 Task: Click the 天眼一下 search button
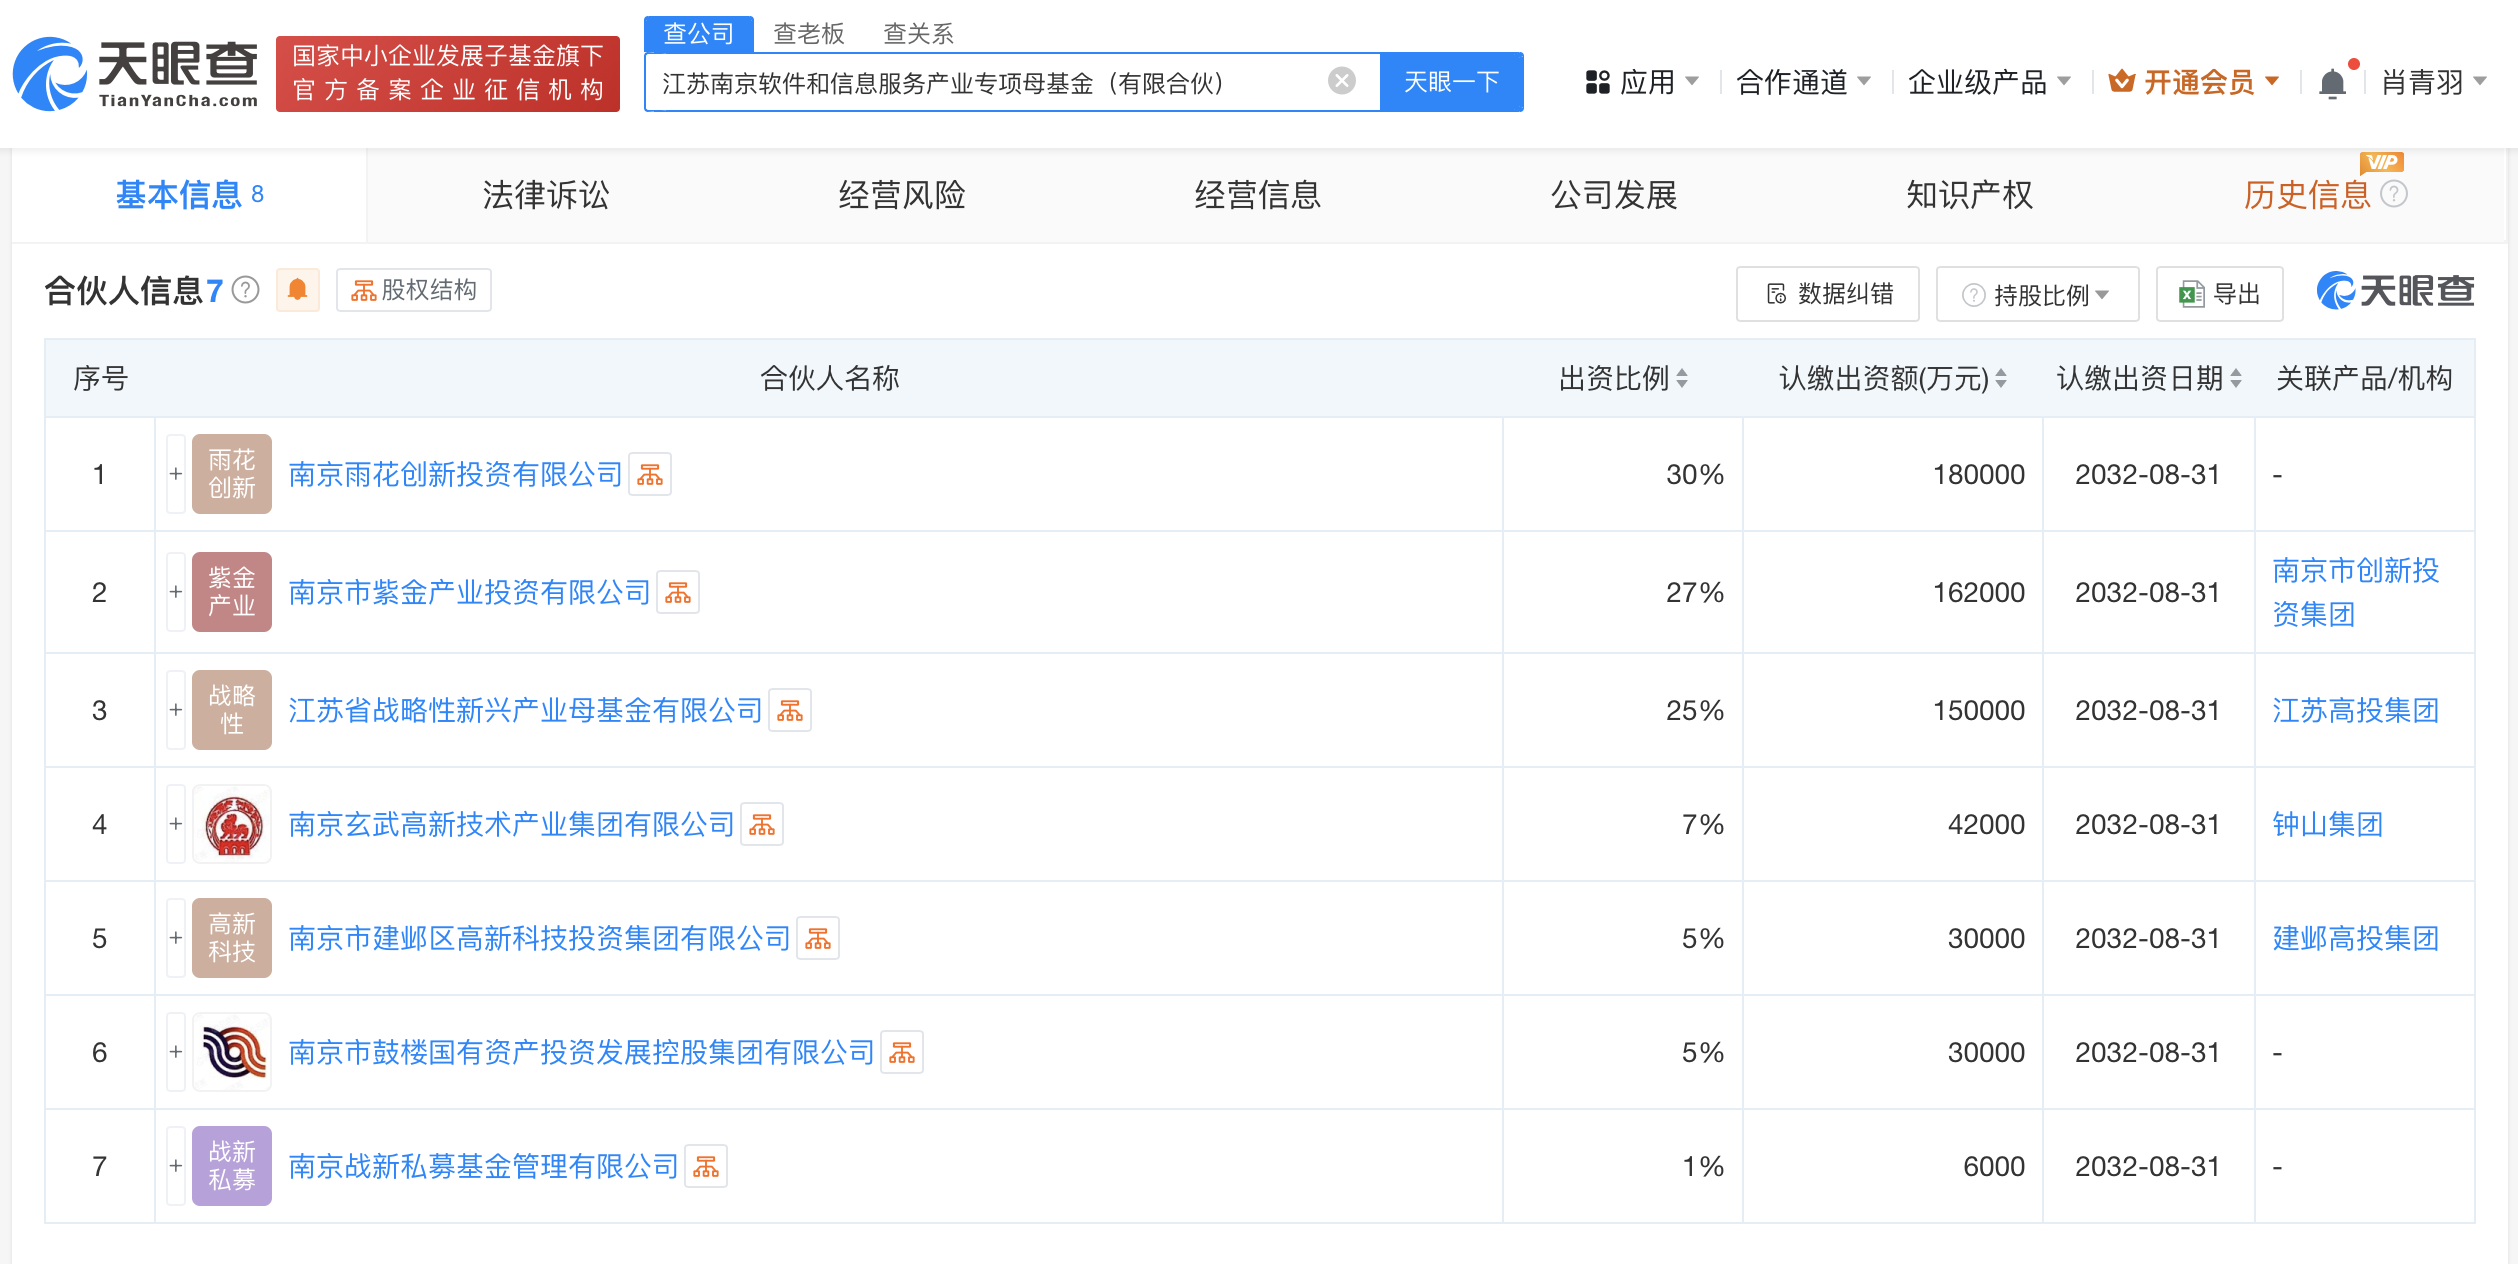pyautogui.click(x=1451, y=82)
